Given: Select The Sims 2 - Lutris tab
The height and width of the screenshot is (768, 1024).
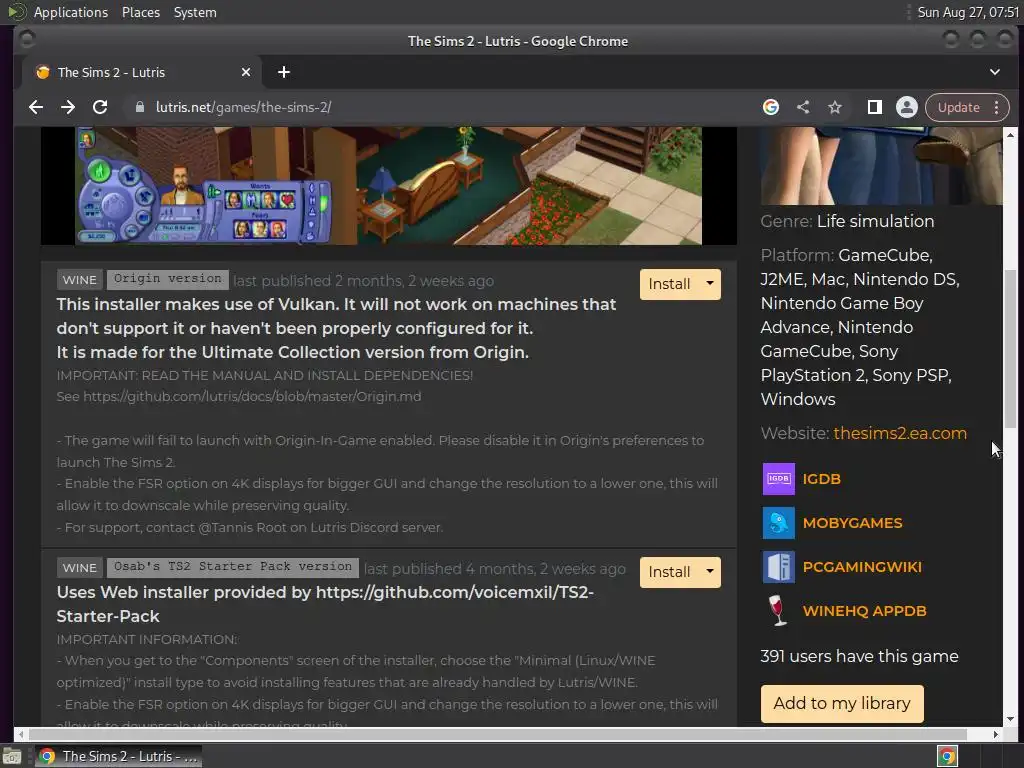Looking at the screenshot, I should click(140, 72).
